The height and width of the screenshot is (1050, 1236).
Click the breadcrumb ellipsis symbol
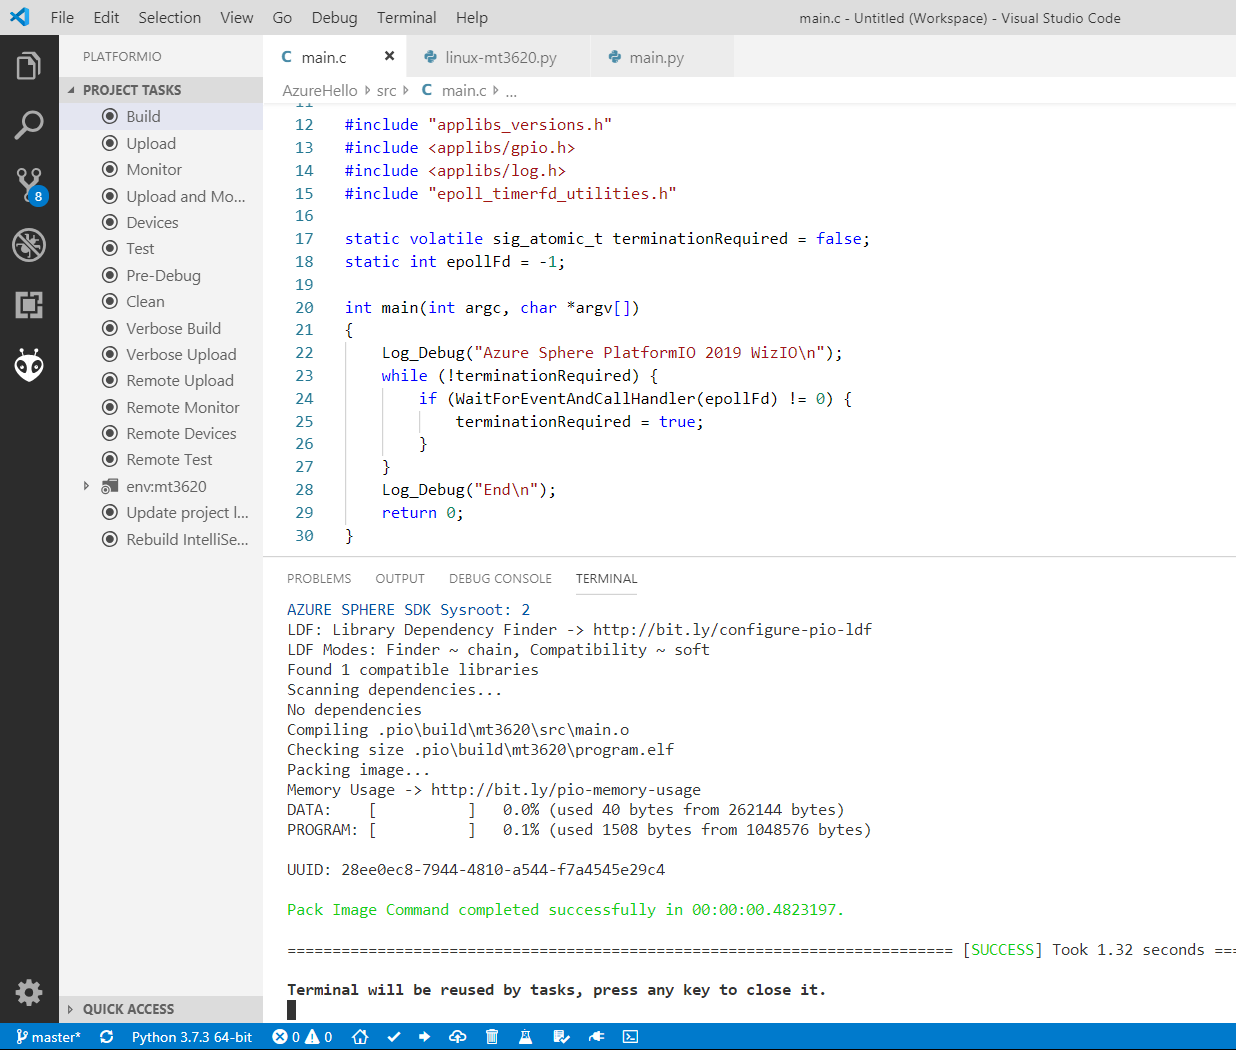(x=511, y=90)
